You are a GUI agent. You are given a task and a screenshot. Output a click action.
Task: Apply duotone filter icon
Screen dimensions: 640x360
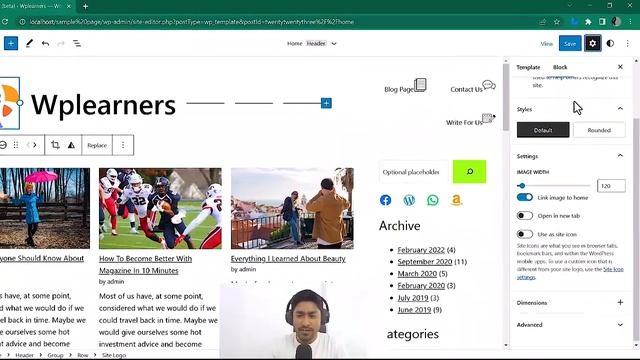tap(71, 145)
